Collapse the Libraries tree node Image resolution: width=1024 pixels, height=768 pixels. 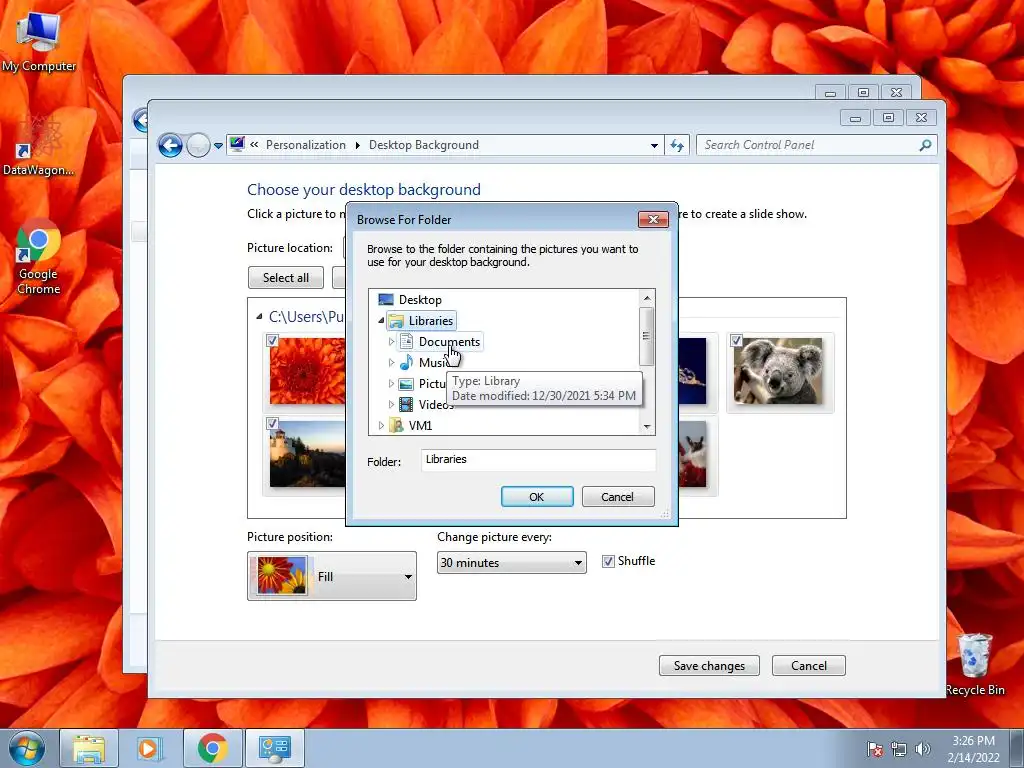(381, 321)
